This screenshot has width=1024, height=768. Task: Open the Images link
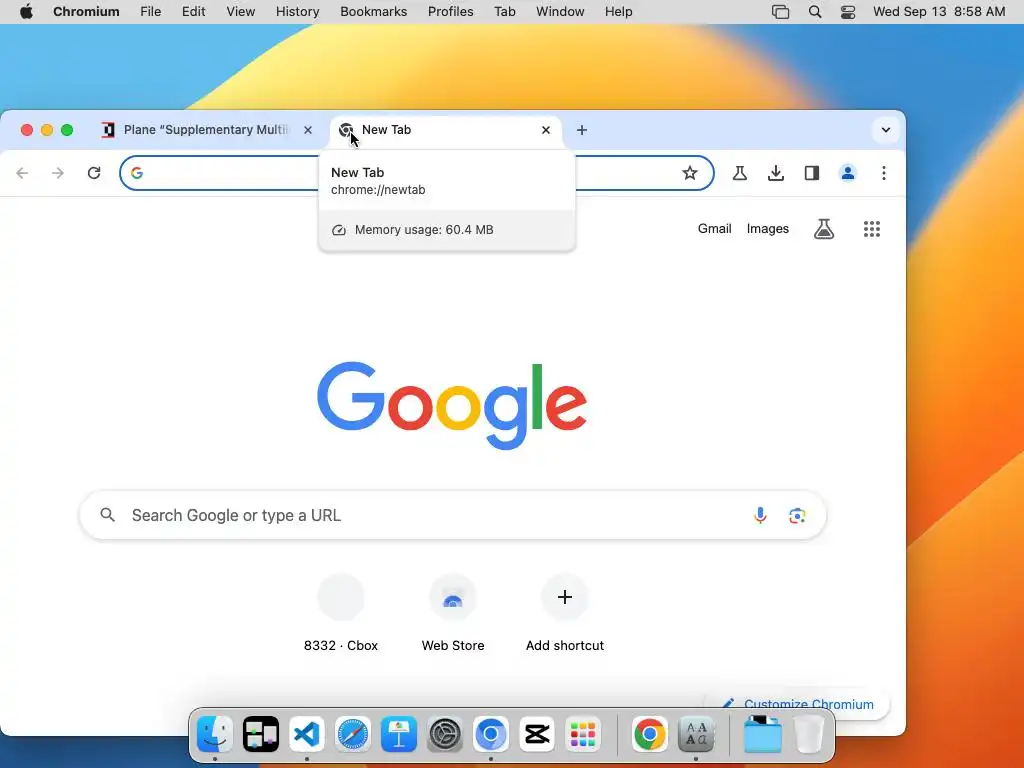[767, 229]
